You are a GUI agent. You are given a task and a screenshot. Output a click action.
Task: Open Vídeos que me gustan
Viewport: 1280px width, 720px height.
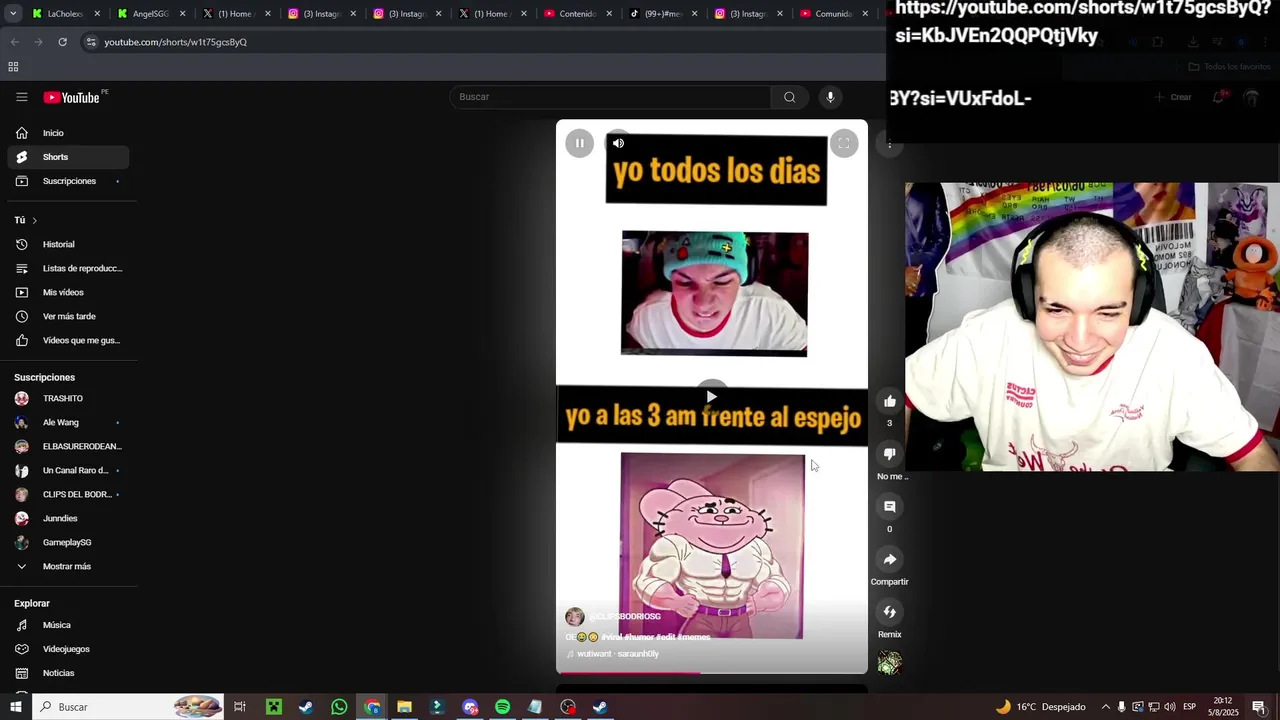(68, 340)
